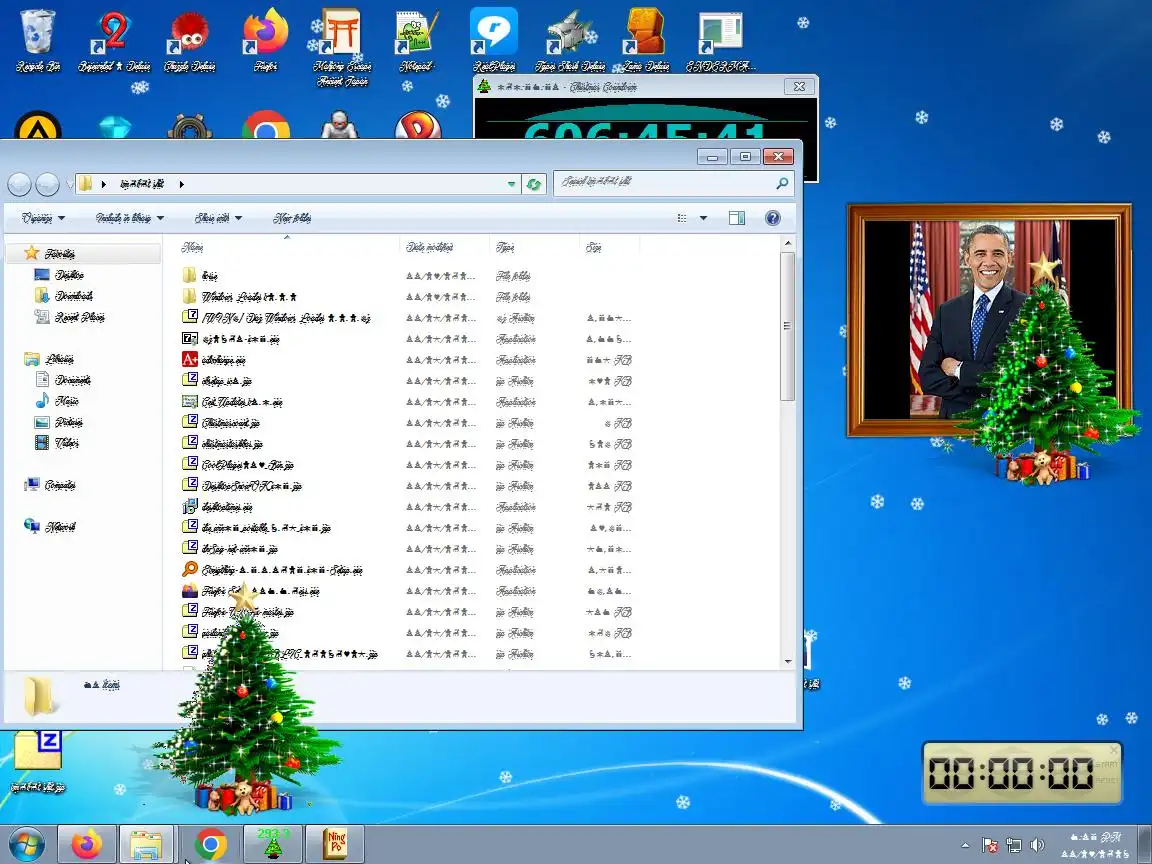
Task: Show hidden tray icons arrow
Action: tap(965, 845)
